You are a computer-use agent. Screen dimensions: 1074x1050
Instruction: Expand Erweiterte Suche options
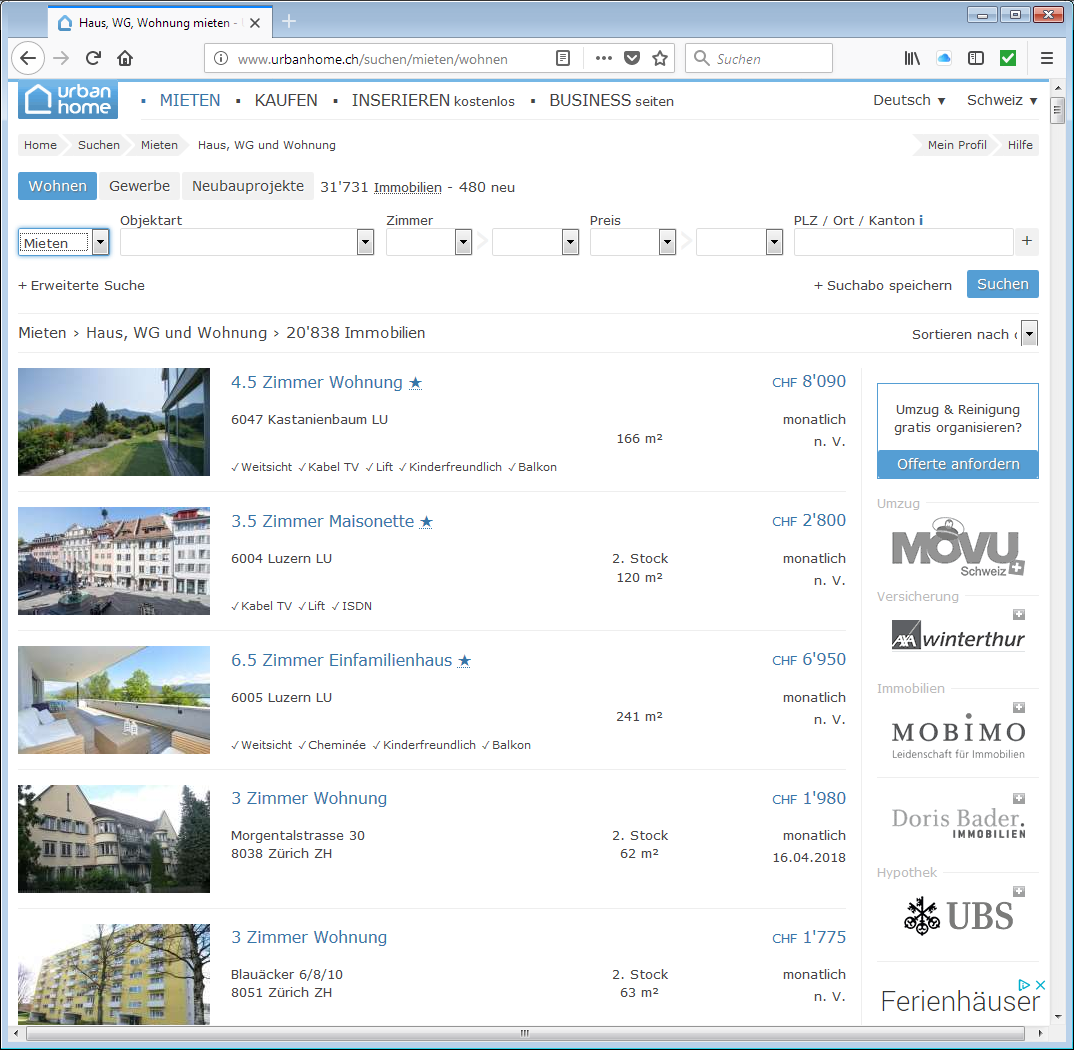(81, 285)
